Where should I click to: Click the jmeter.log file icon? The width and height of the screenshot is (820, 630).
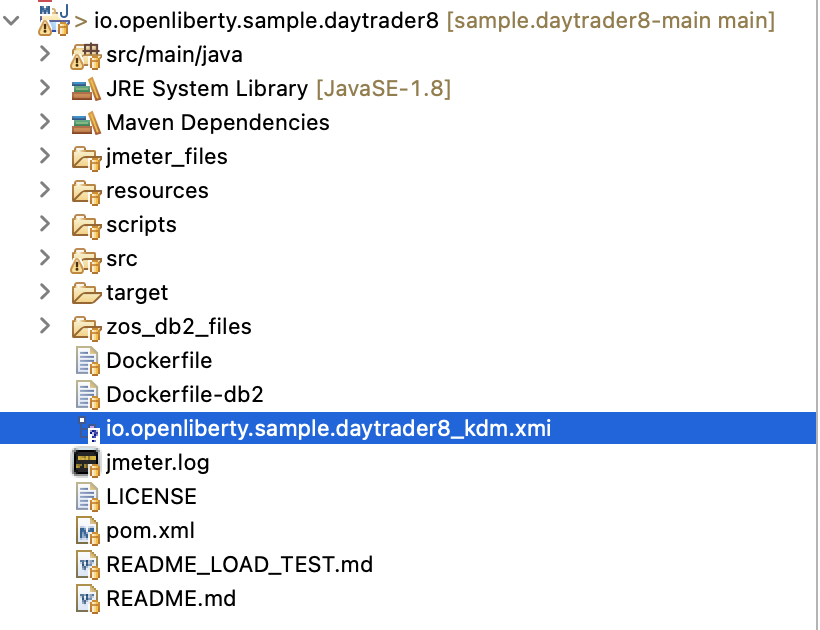(x=86, y=463)
